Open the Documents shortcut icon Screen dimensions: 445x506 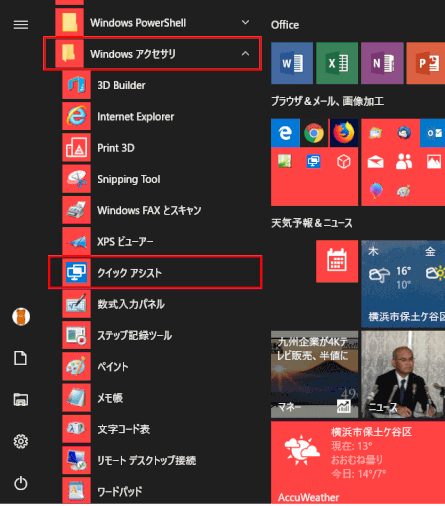tap(21, 358)
